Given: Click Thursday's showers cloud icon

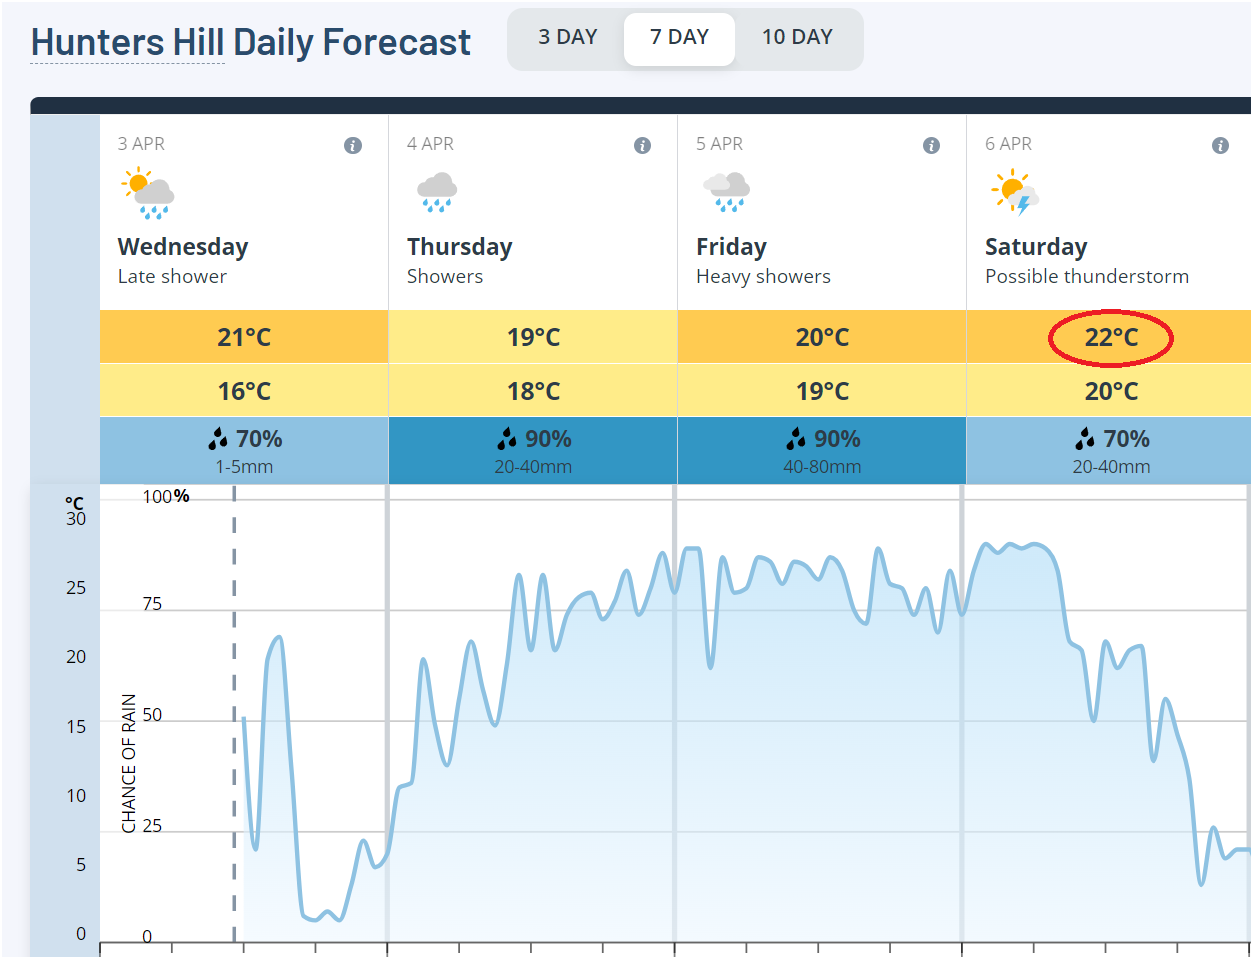Looking at the screenshot, I should (x=437, y=193).
